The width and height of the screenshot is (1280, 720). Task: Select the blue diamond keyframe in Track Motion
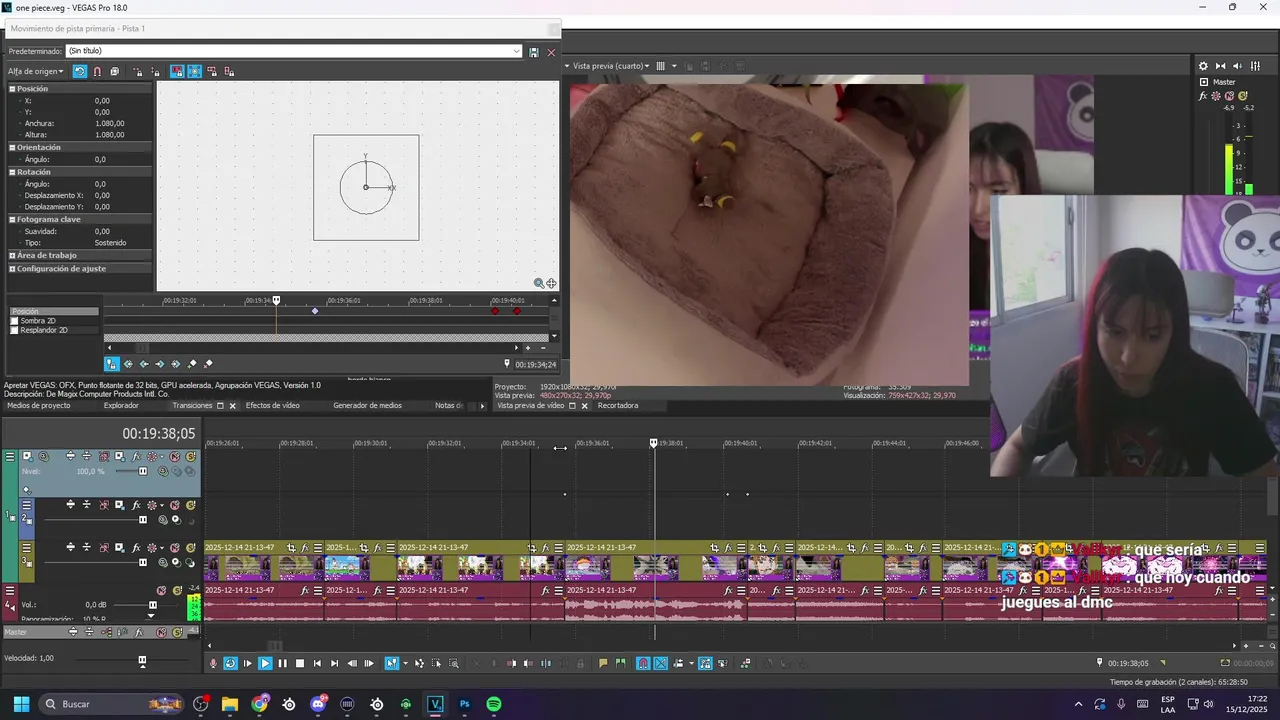(315, 311)
